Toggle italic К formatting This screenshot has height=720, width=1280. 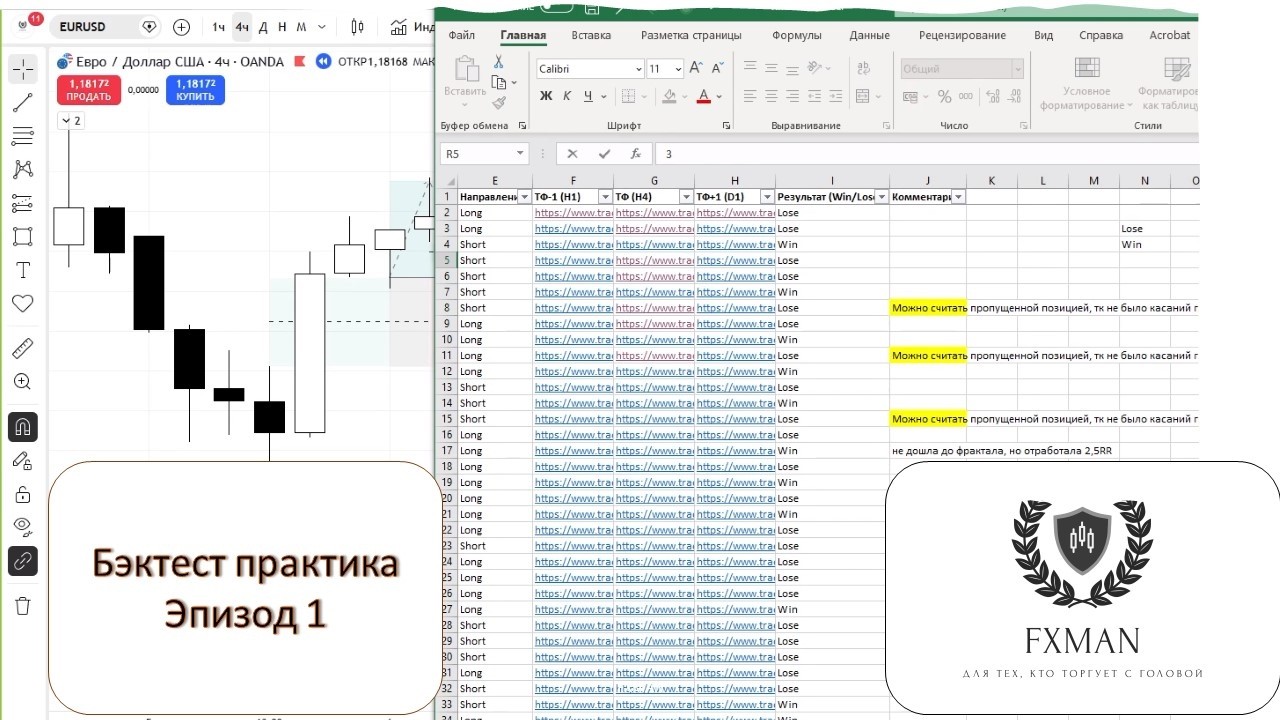[567, 96]
